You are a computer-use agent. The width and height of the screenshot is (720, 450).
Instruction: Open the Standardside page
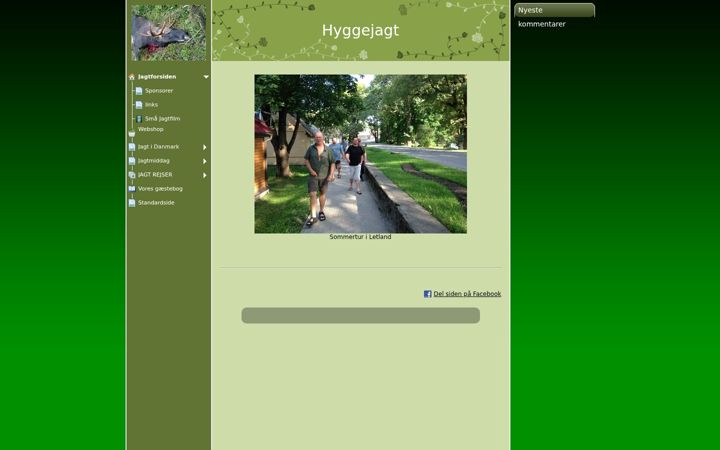[x=156, y=202]
